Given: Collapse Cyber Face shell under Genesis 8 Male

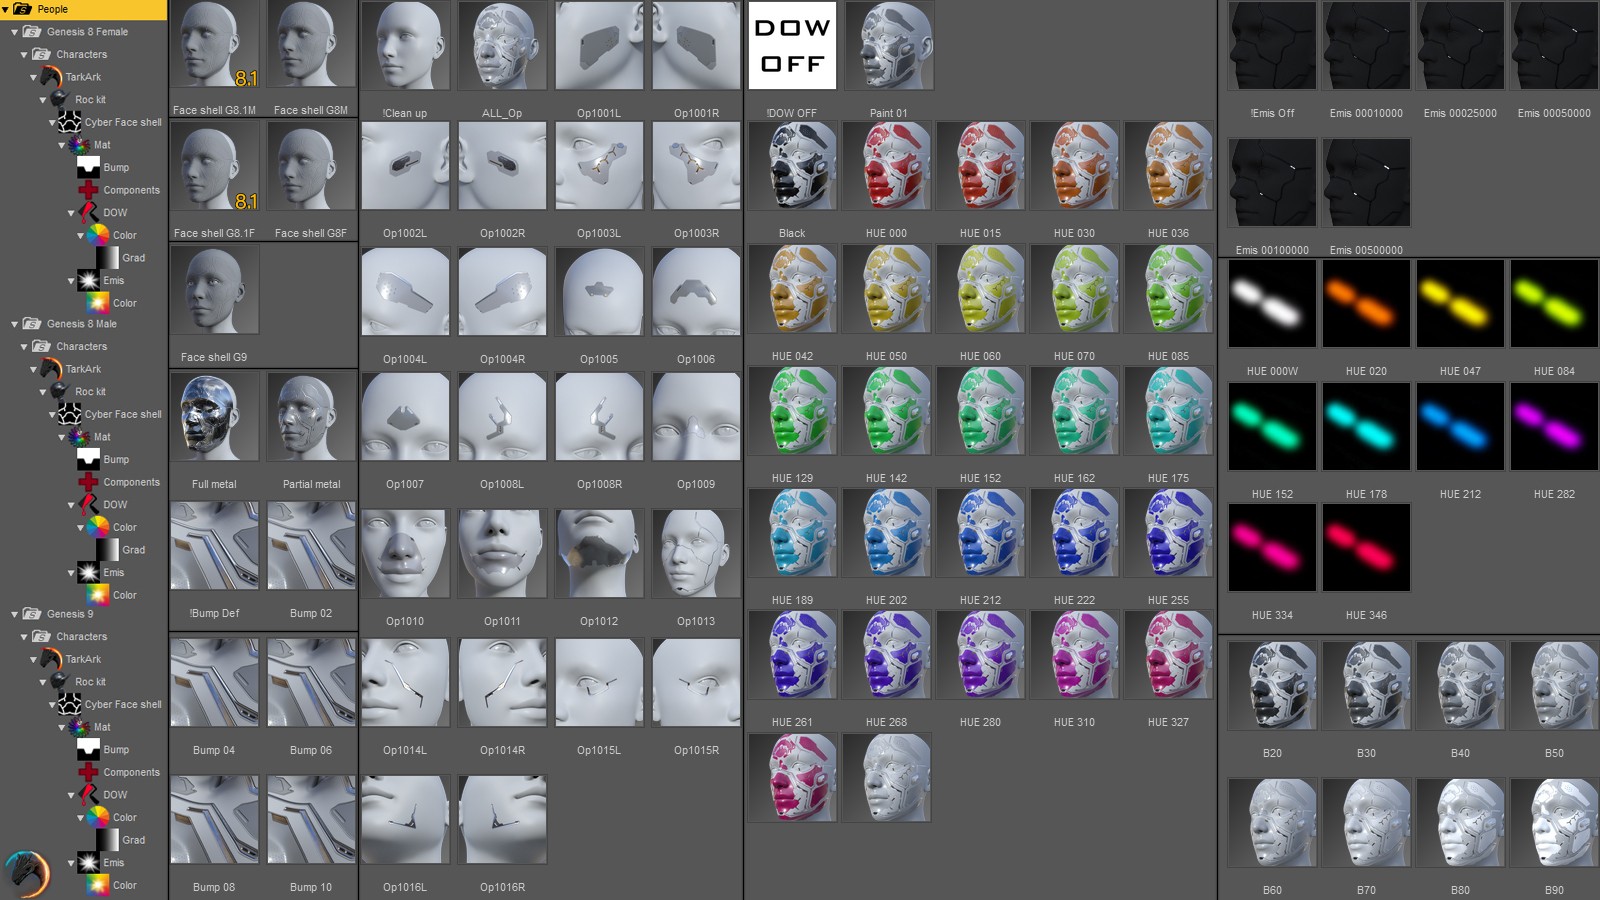Looking at the screenshot, I should (52, 414).
